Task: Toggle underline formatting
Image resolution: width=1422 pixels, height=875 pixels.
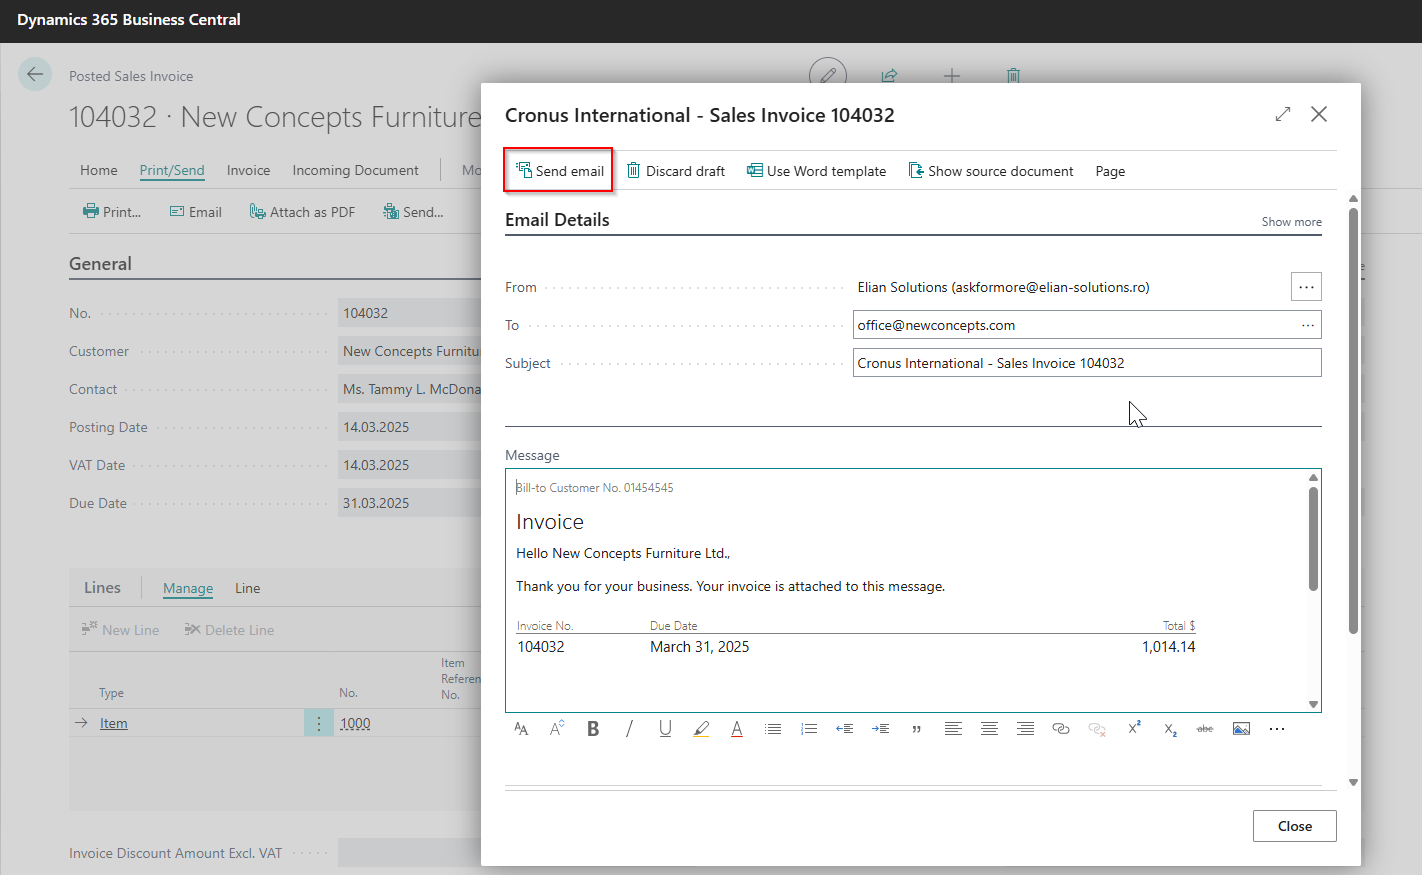Action: [x=665, y=729]
